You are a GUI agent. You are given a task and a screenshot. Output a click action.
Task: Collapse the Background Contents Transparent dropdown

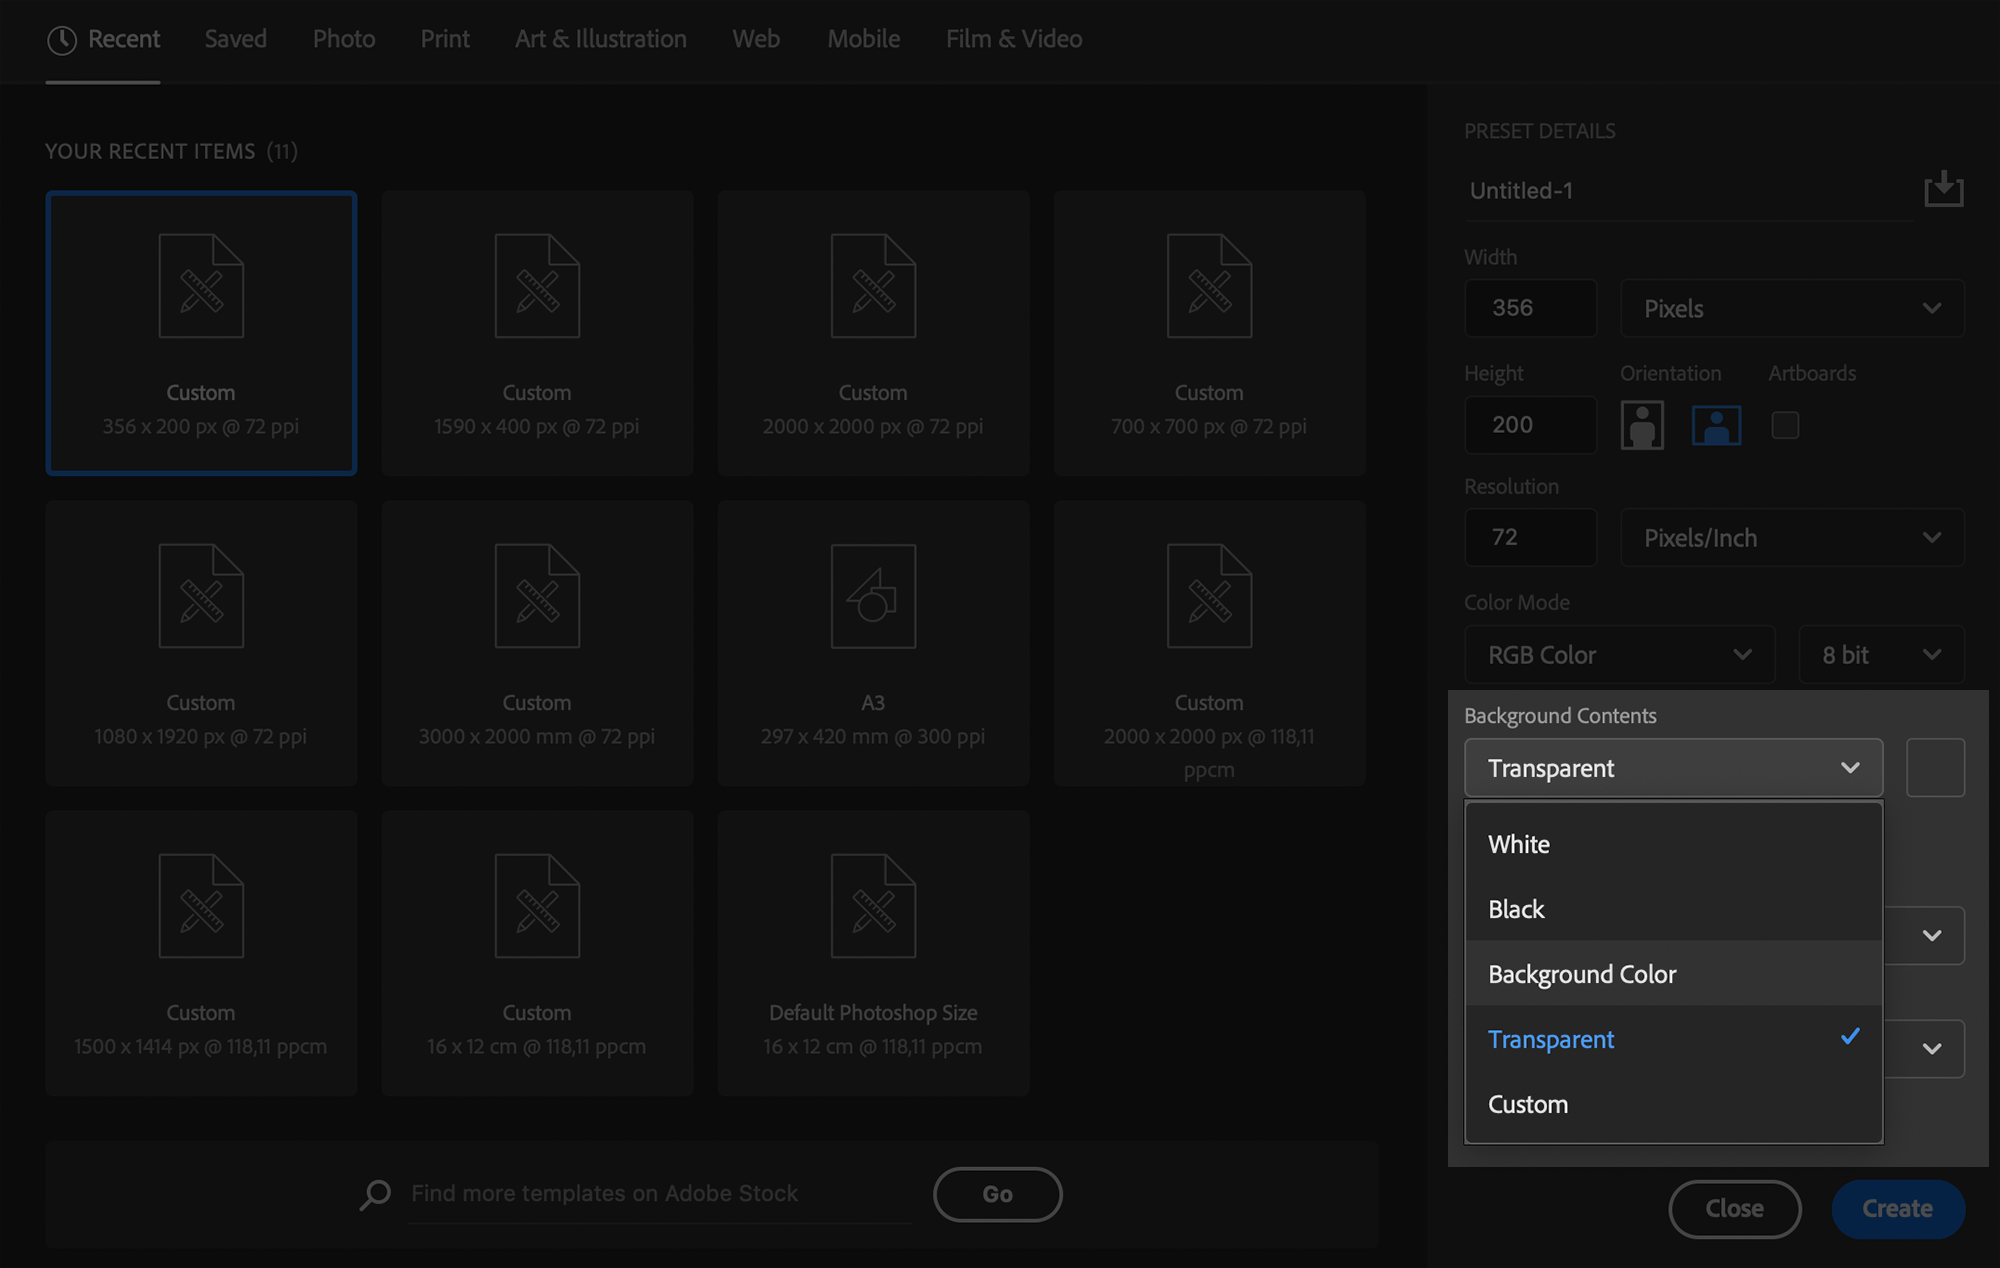[x=1673, y=768]
